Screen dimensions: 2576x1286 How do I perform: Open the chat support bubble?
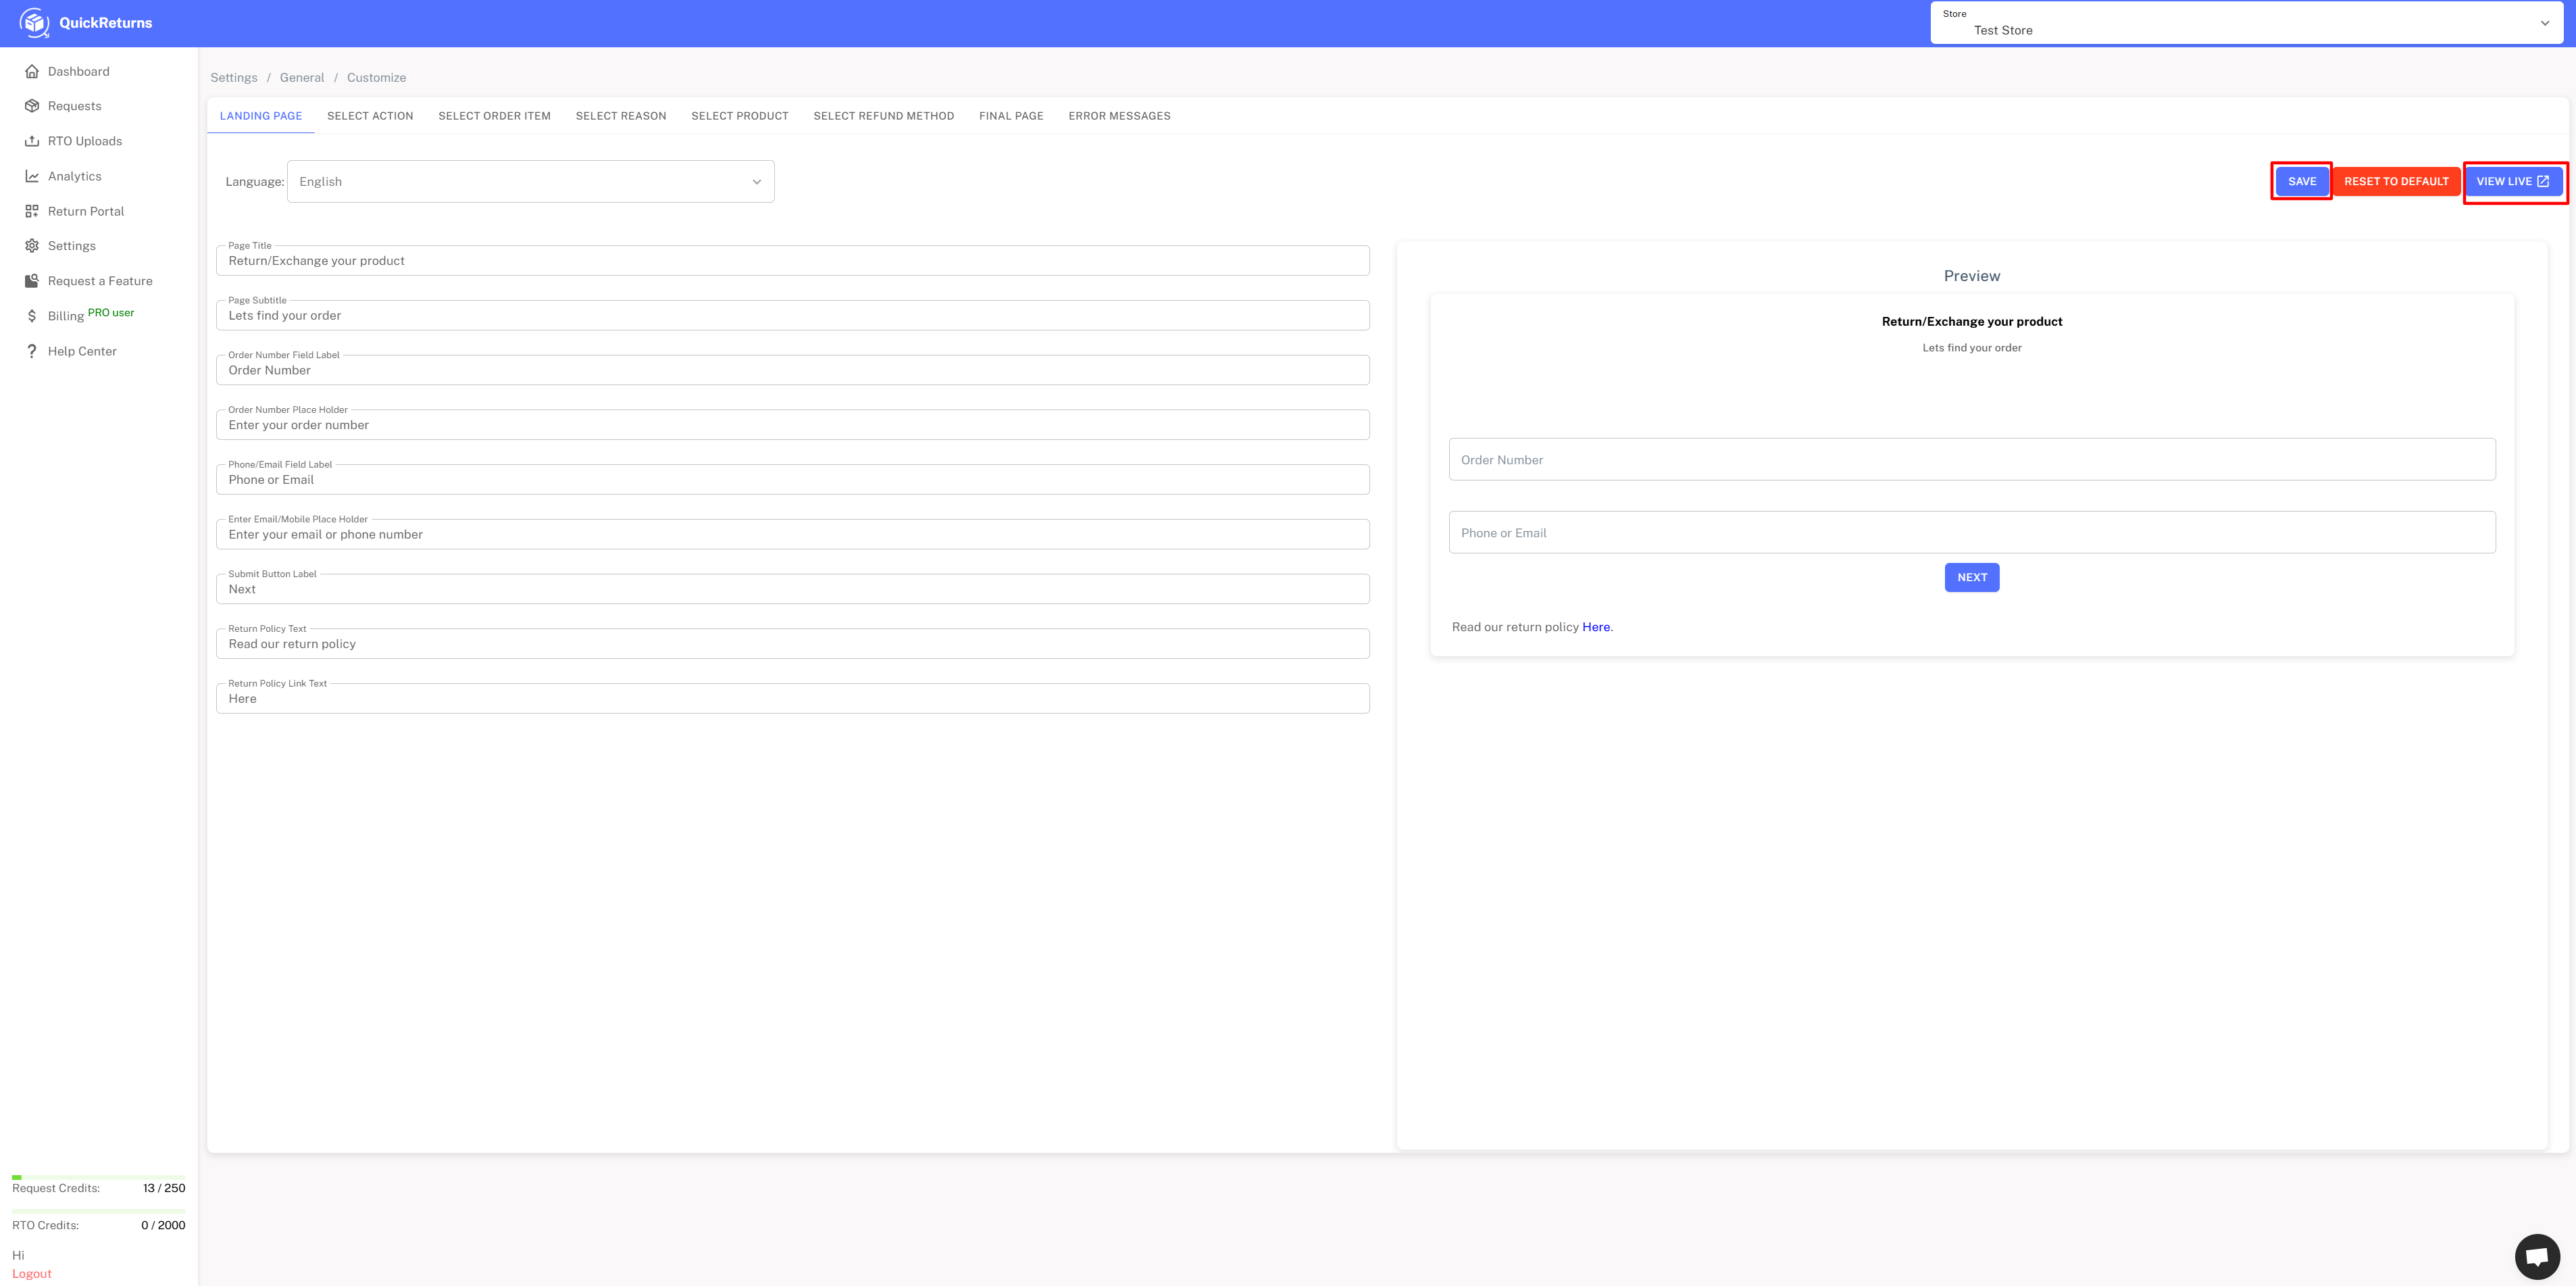[2537, 1257]
